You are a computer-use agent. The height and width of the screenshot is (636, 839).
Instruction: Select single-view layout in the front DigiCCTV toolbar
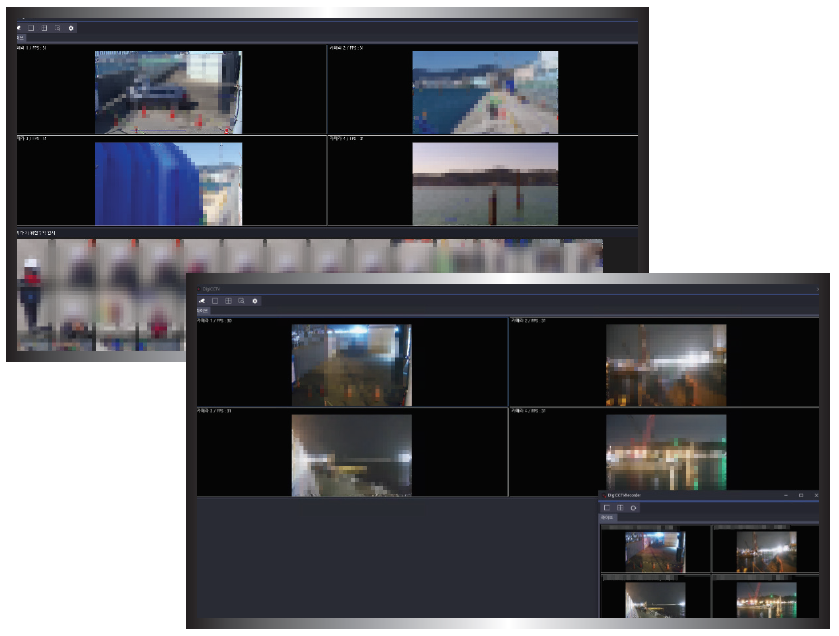[x=214, y=301]
